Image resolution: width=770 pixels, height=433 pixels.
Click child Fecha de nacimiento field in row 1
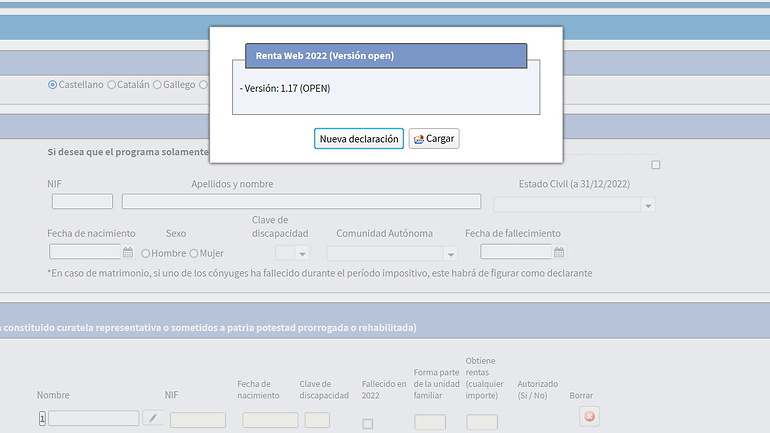270,420
